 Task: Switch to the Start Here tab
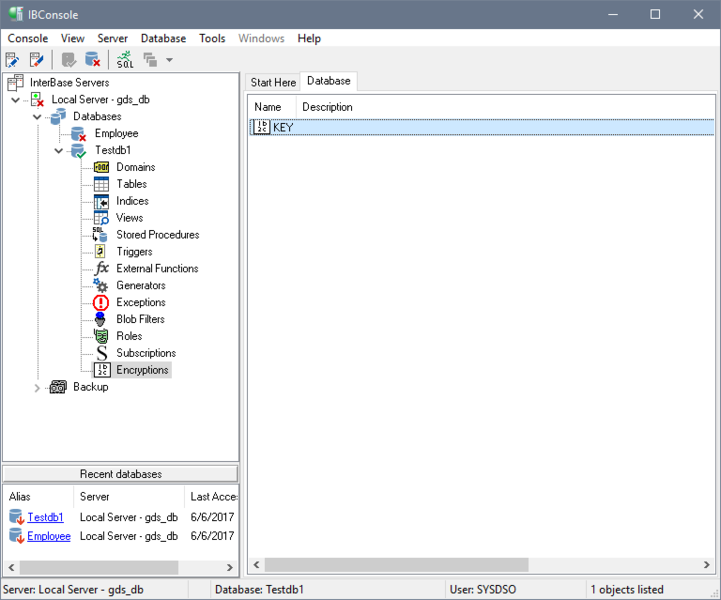(x=273, y=82)
